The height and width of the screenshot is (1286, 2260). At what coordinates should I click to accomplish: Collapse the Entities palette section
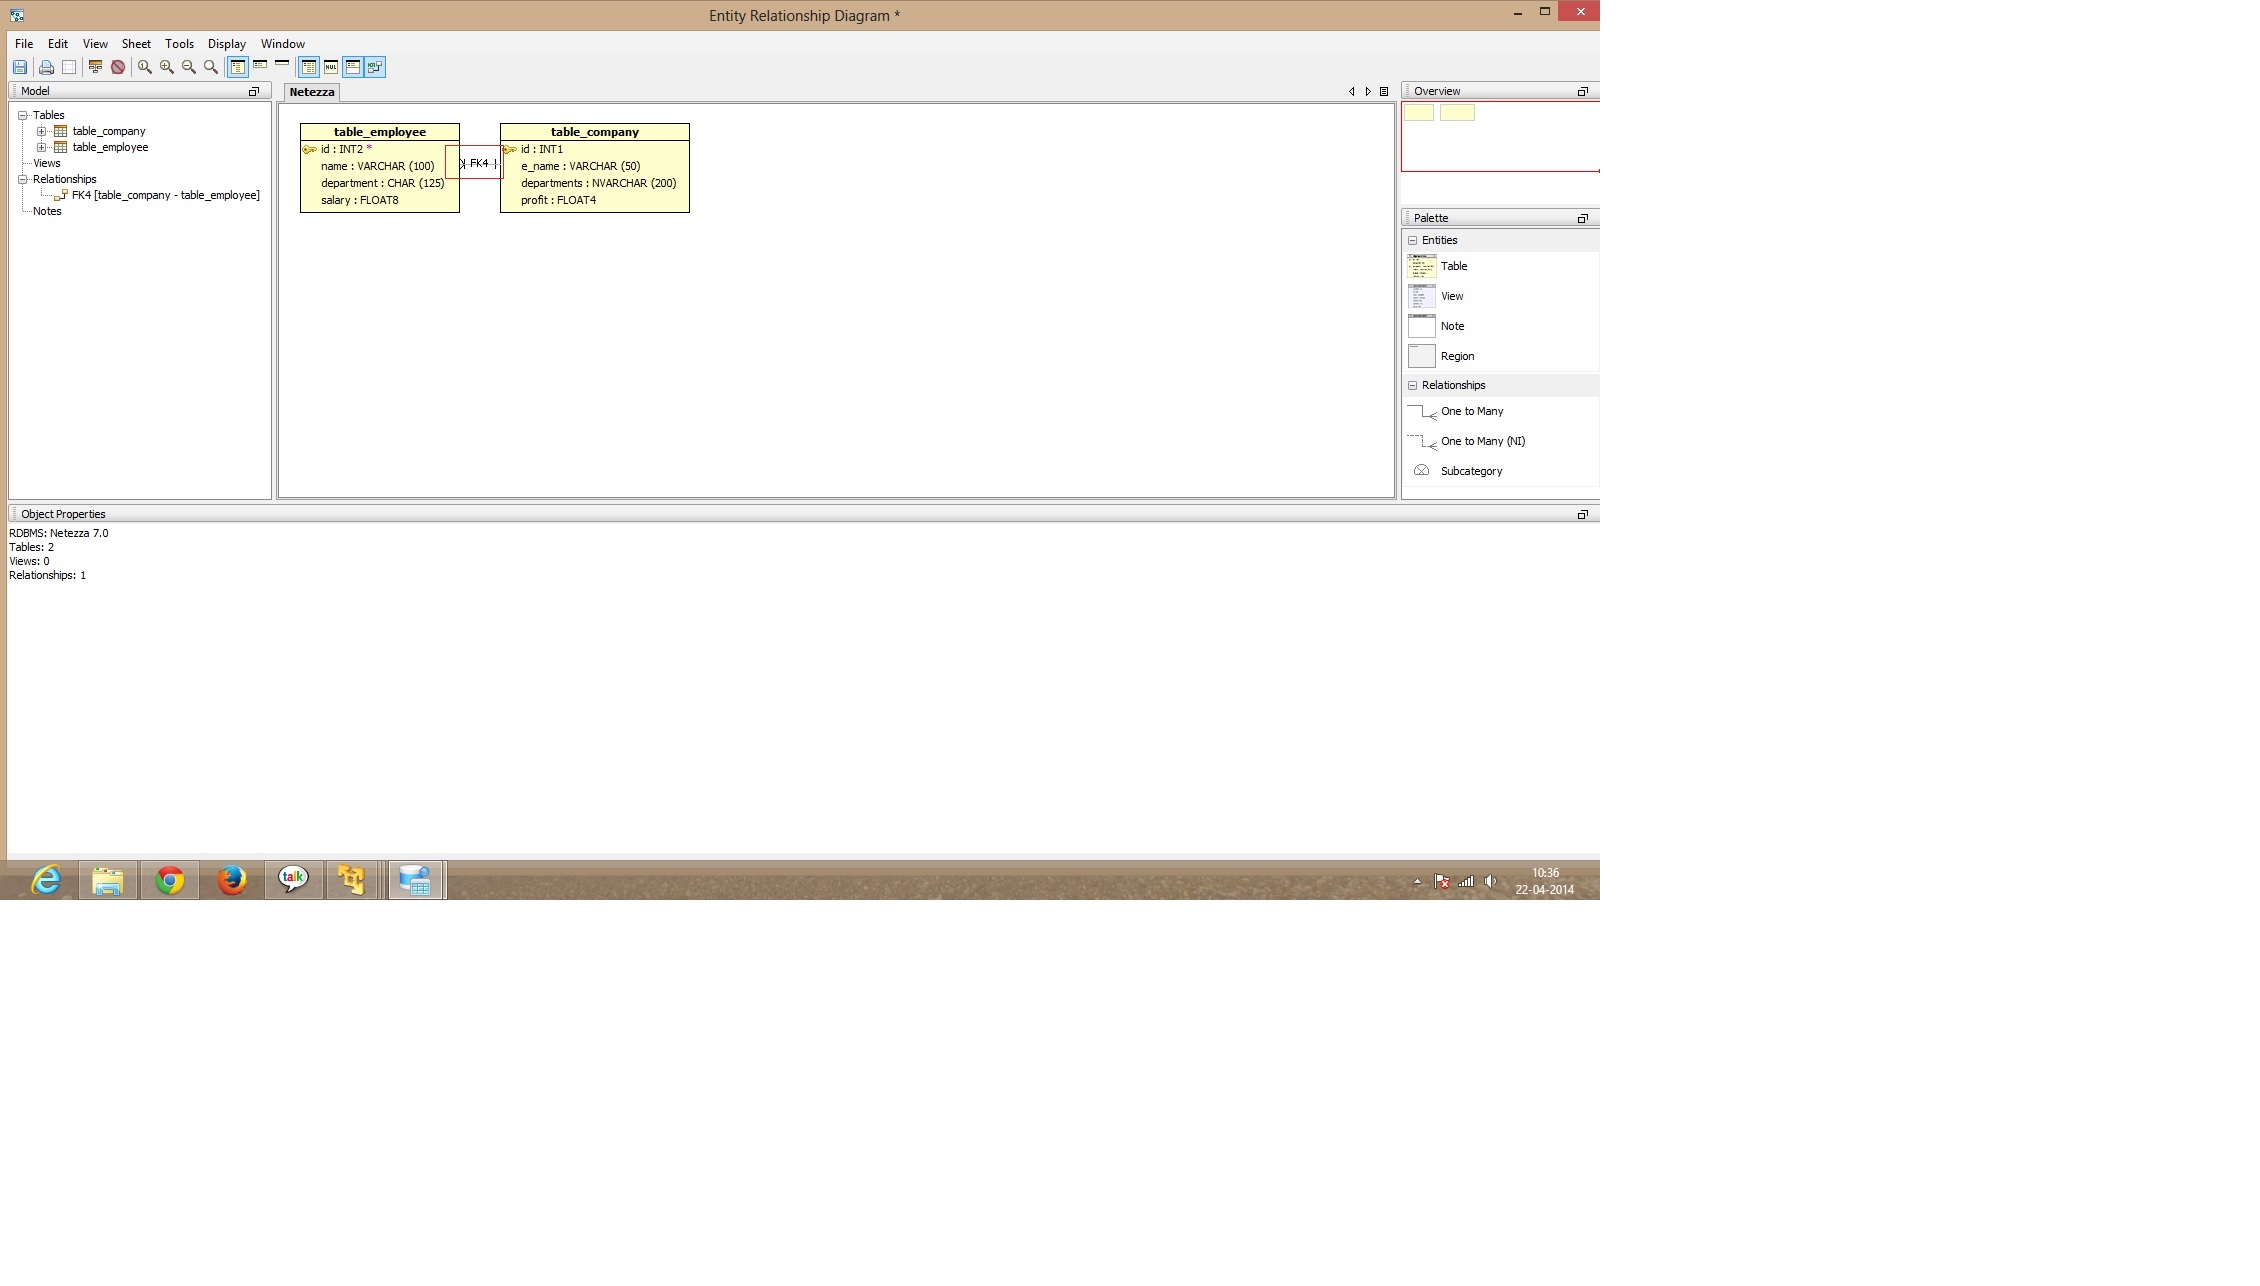coord(1412,240)
